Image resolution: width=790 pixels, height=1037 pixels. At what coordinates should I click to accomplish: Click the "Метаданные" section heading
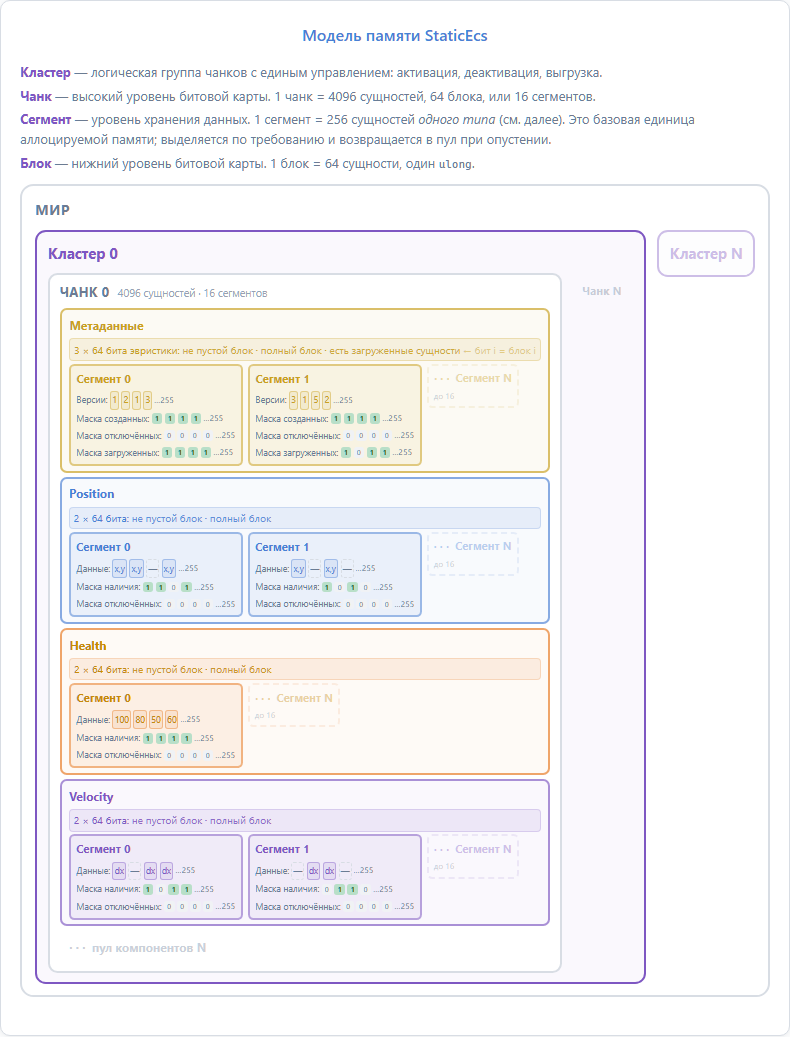[x=106, y=326]
